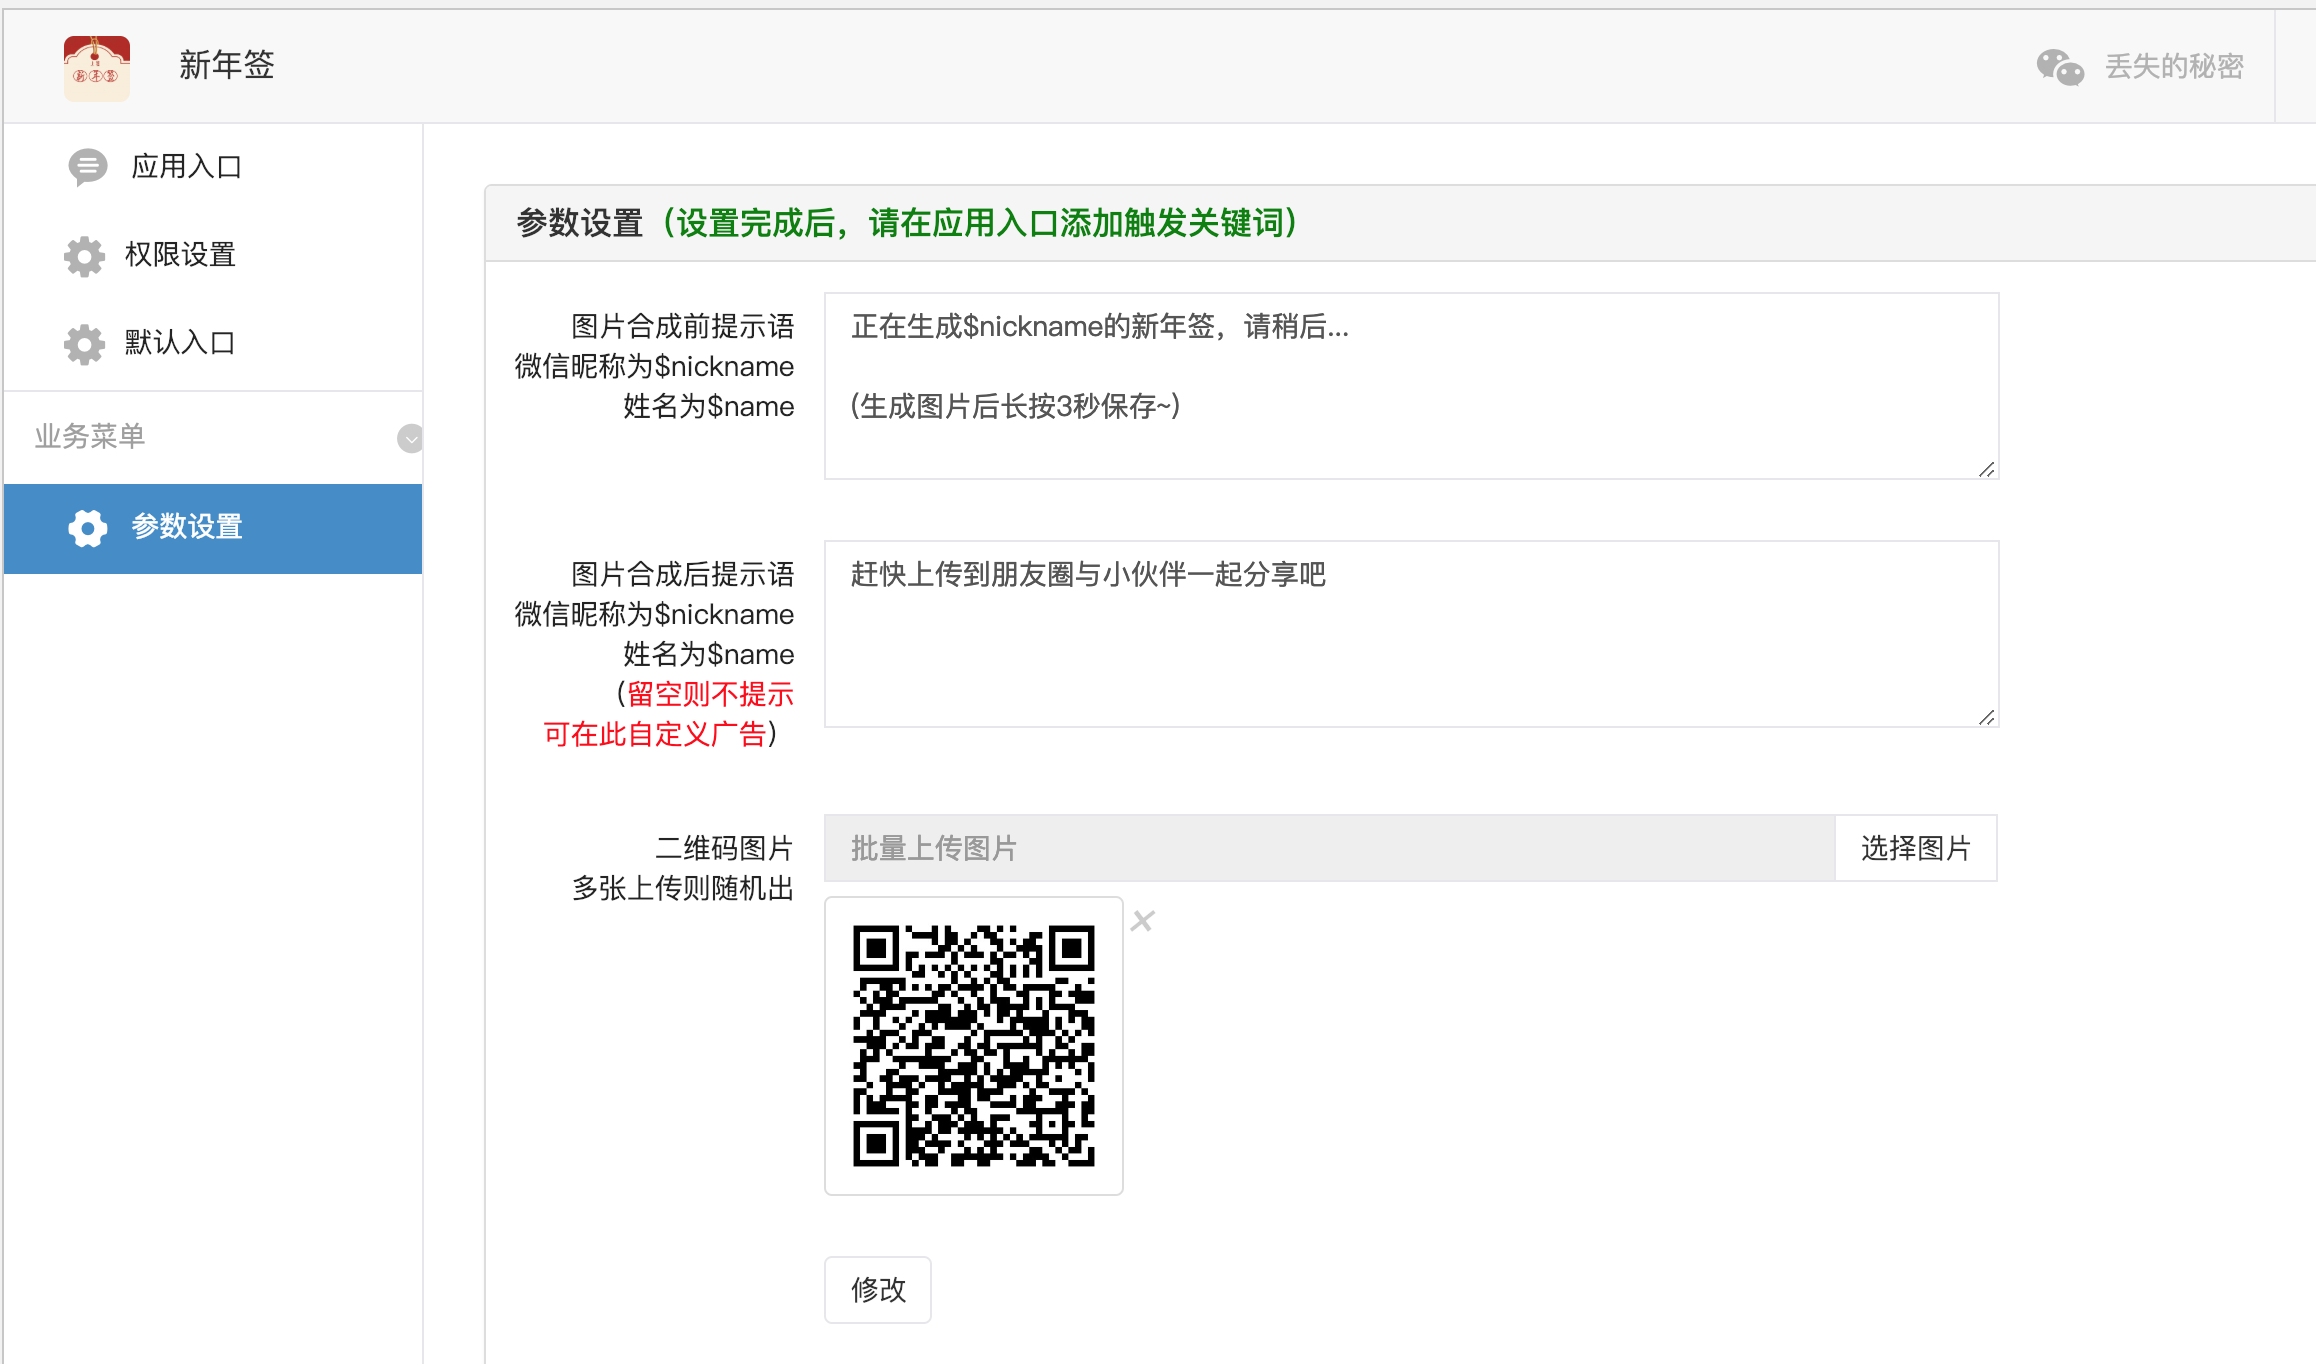Click the 默认入口 gear icon
This screenshot has width=2316, height=1364.
click(x=84, y=344)
